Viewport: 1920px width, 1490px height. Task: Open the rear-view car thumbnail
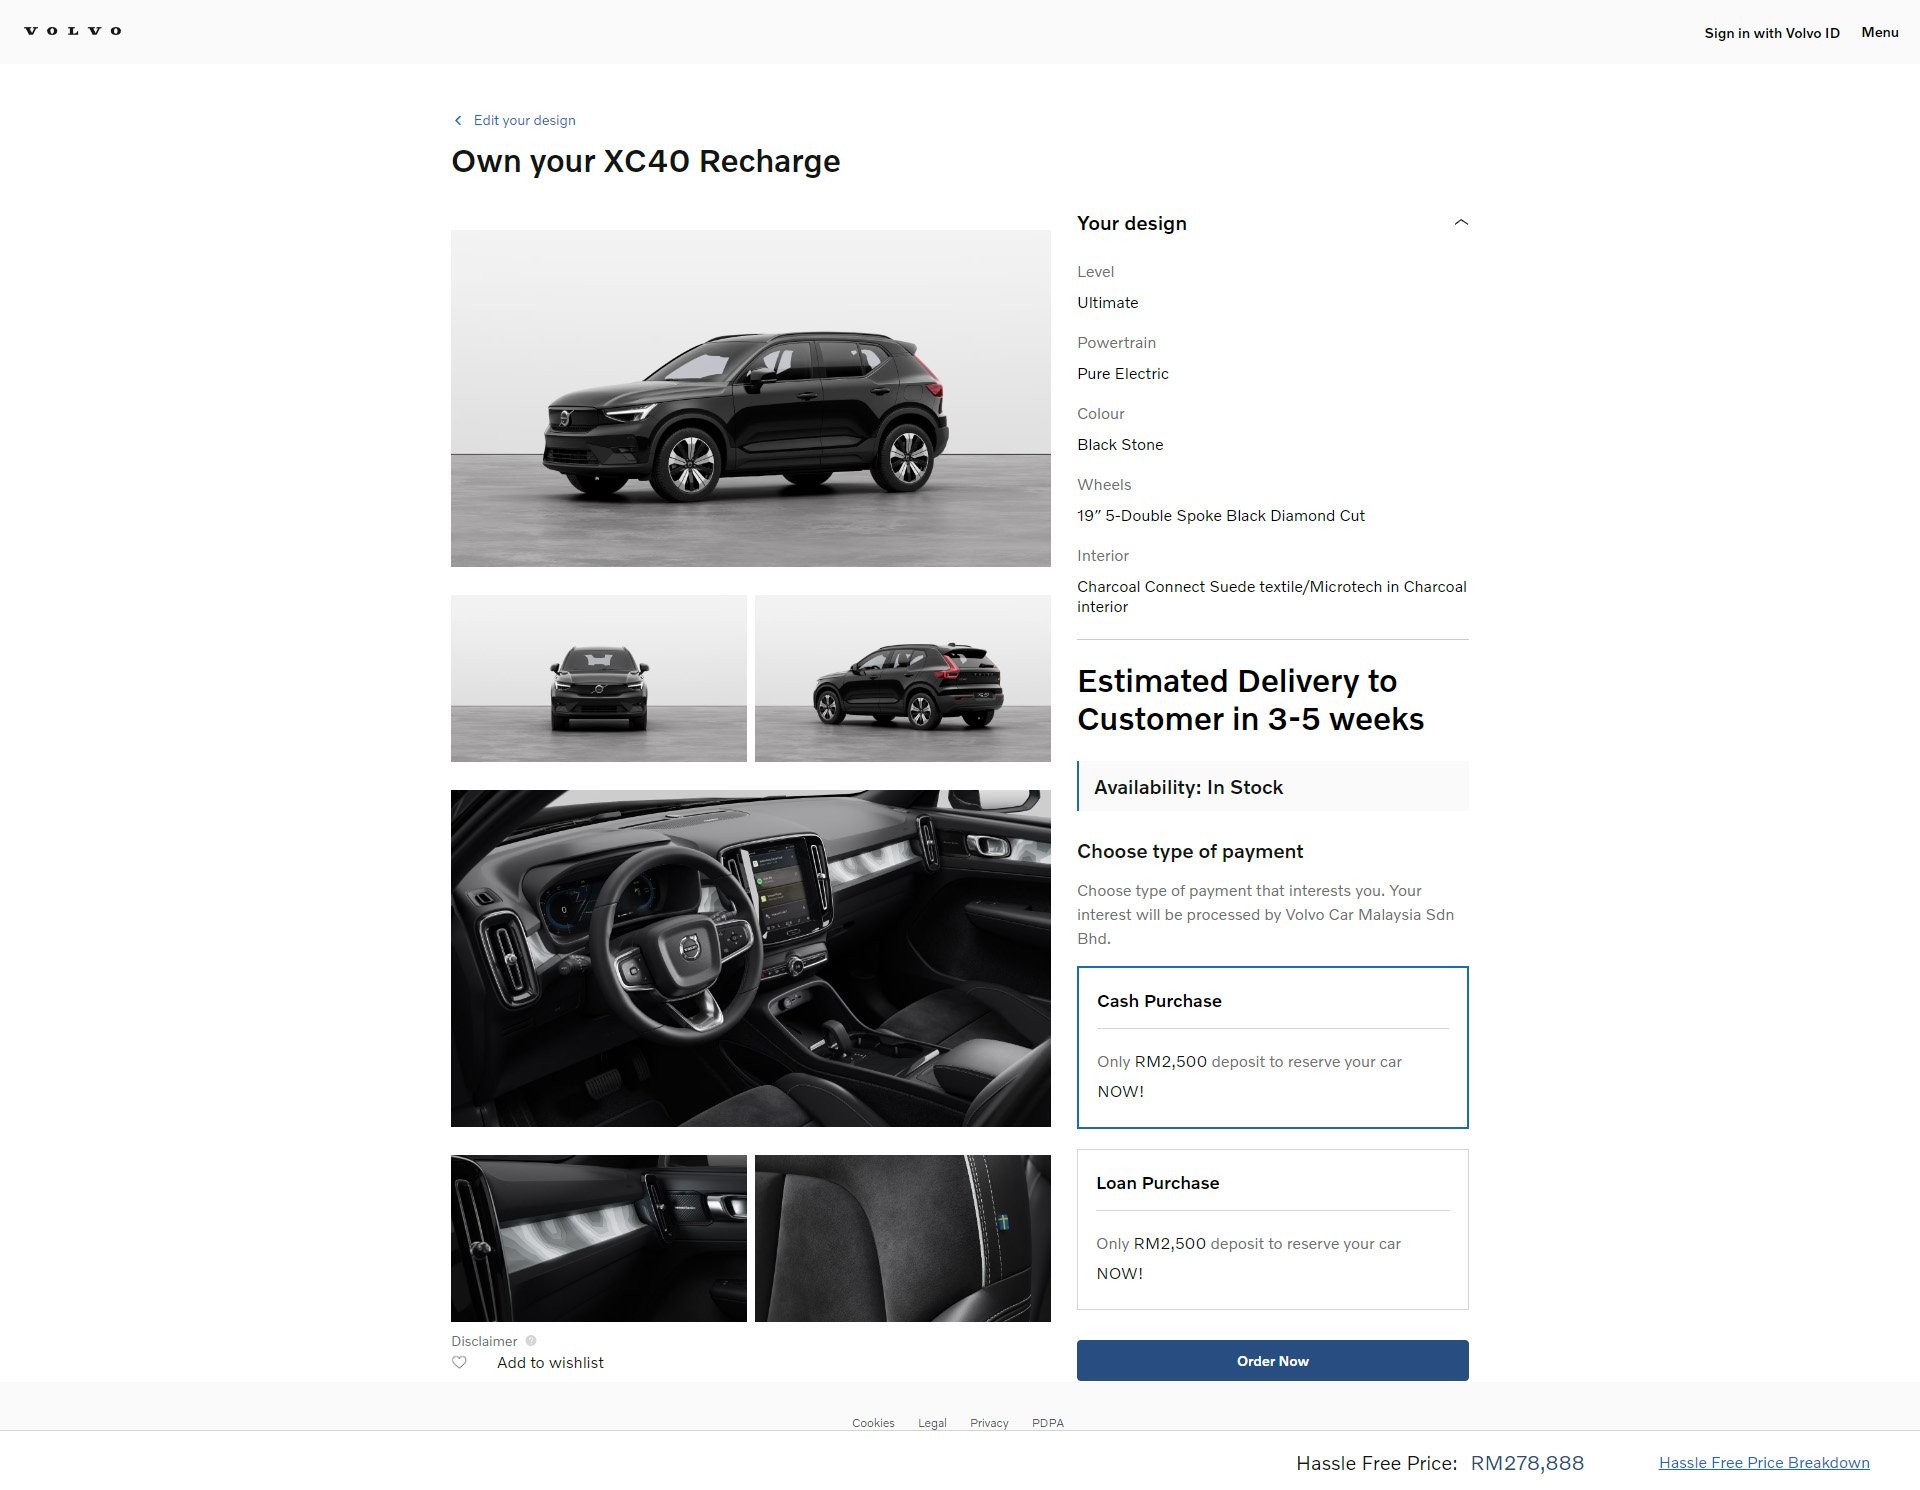(x=902, y=678)
